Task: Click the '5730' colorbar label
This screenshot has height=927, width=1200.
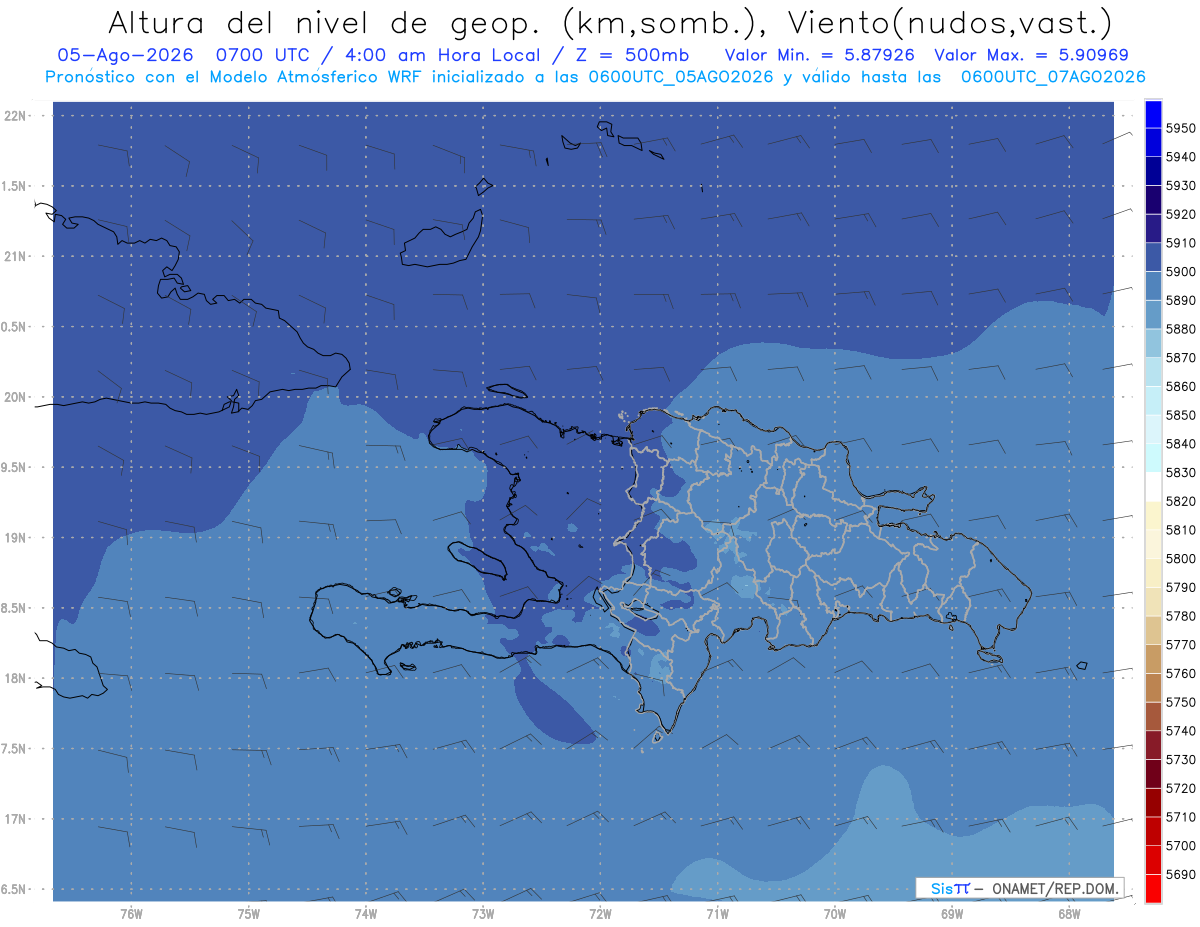Action: coord(1181,760)
